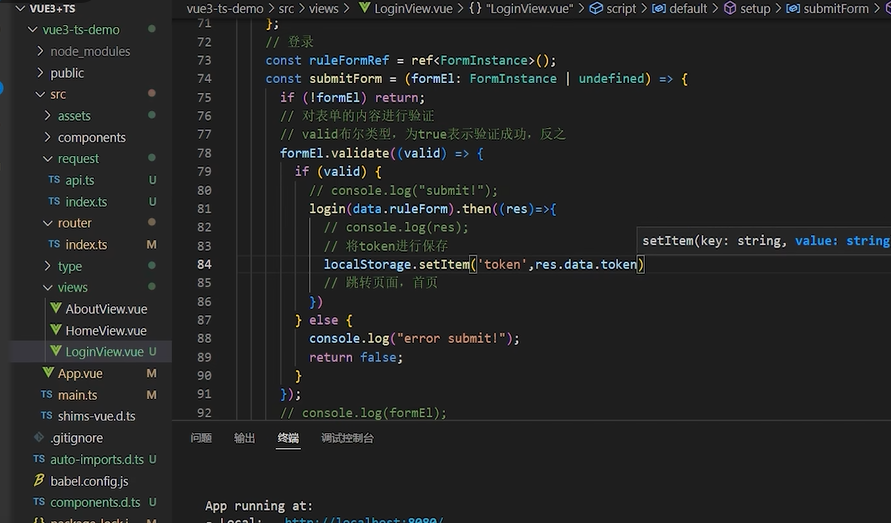Collapse the src folder chevron
The image size is (891, 523).
tap(40, 94)
